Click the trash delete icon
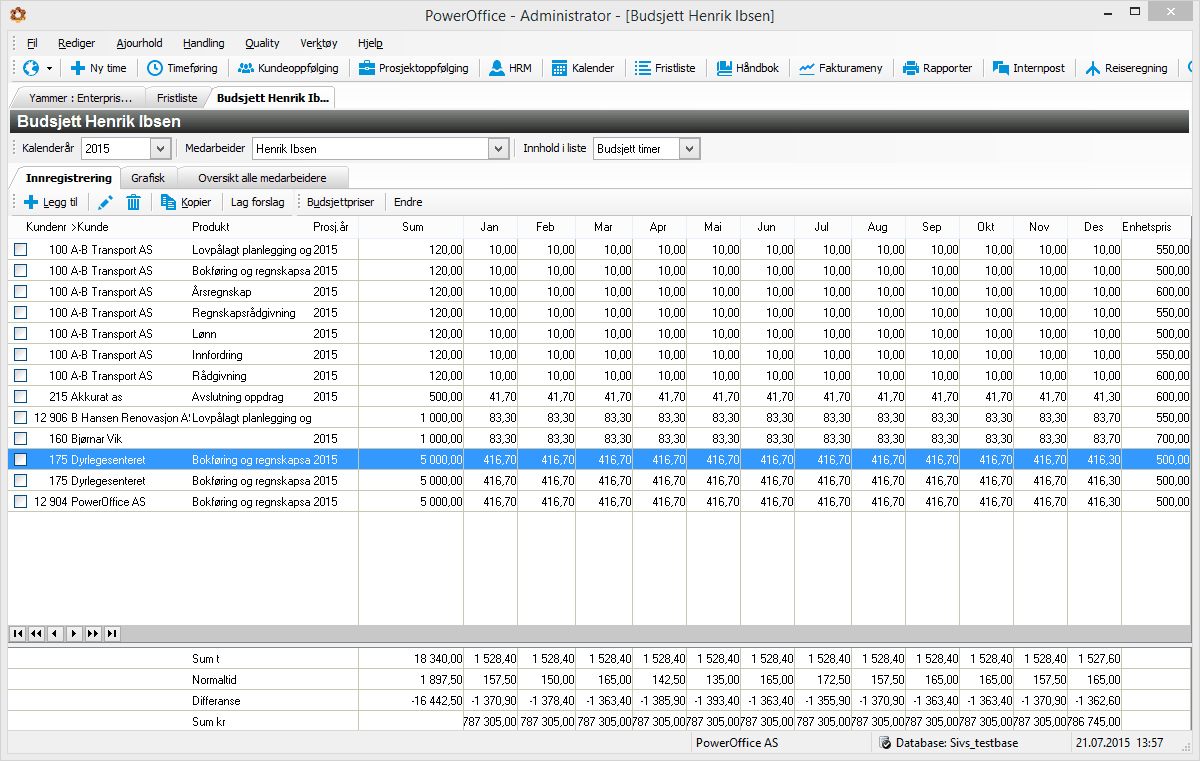This screenshot has height=761, width=1200. tap(133, 202)
